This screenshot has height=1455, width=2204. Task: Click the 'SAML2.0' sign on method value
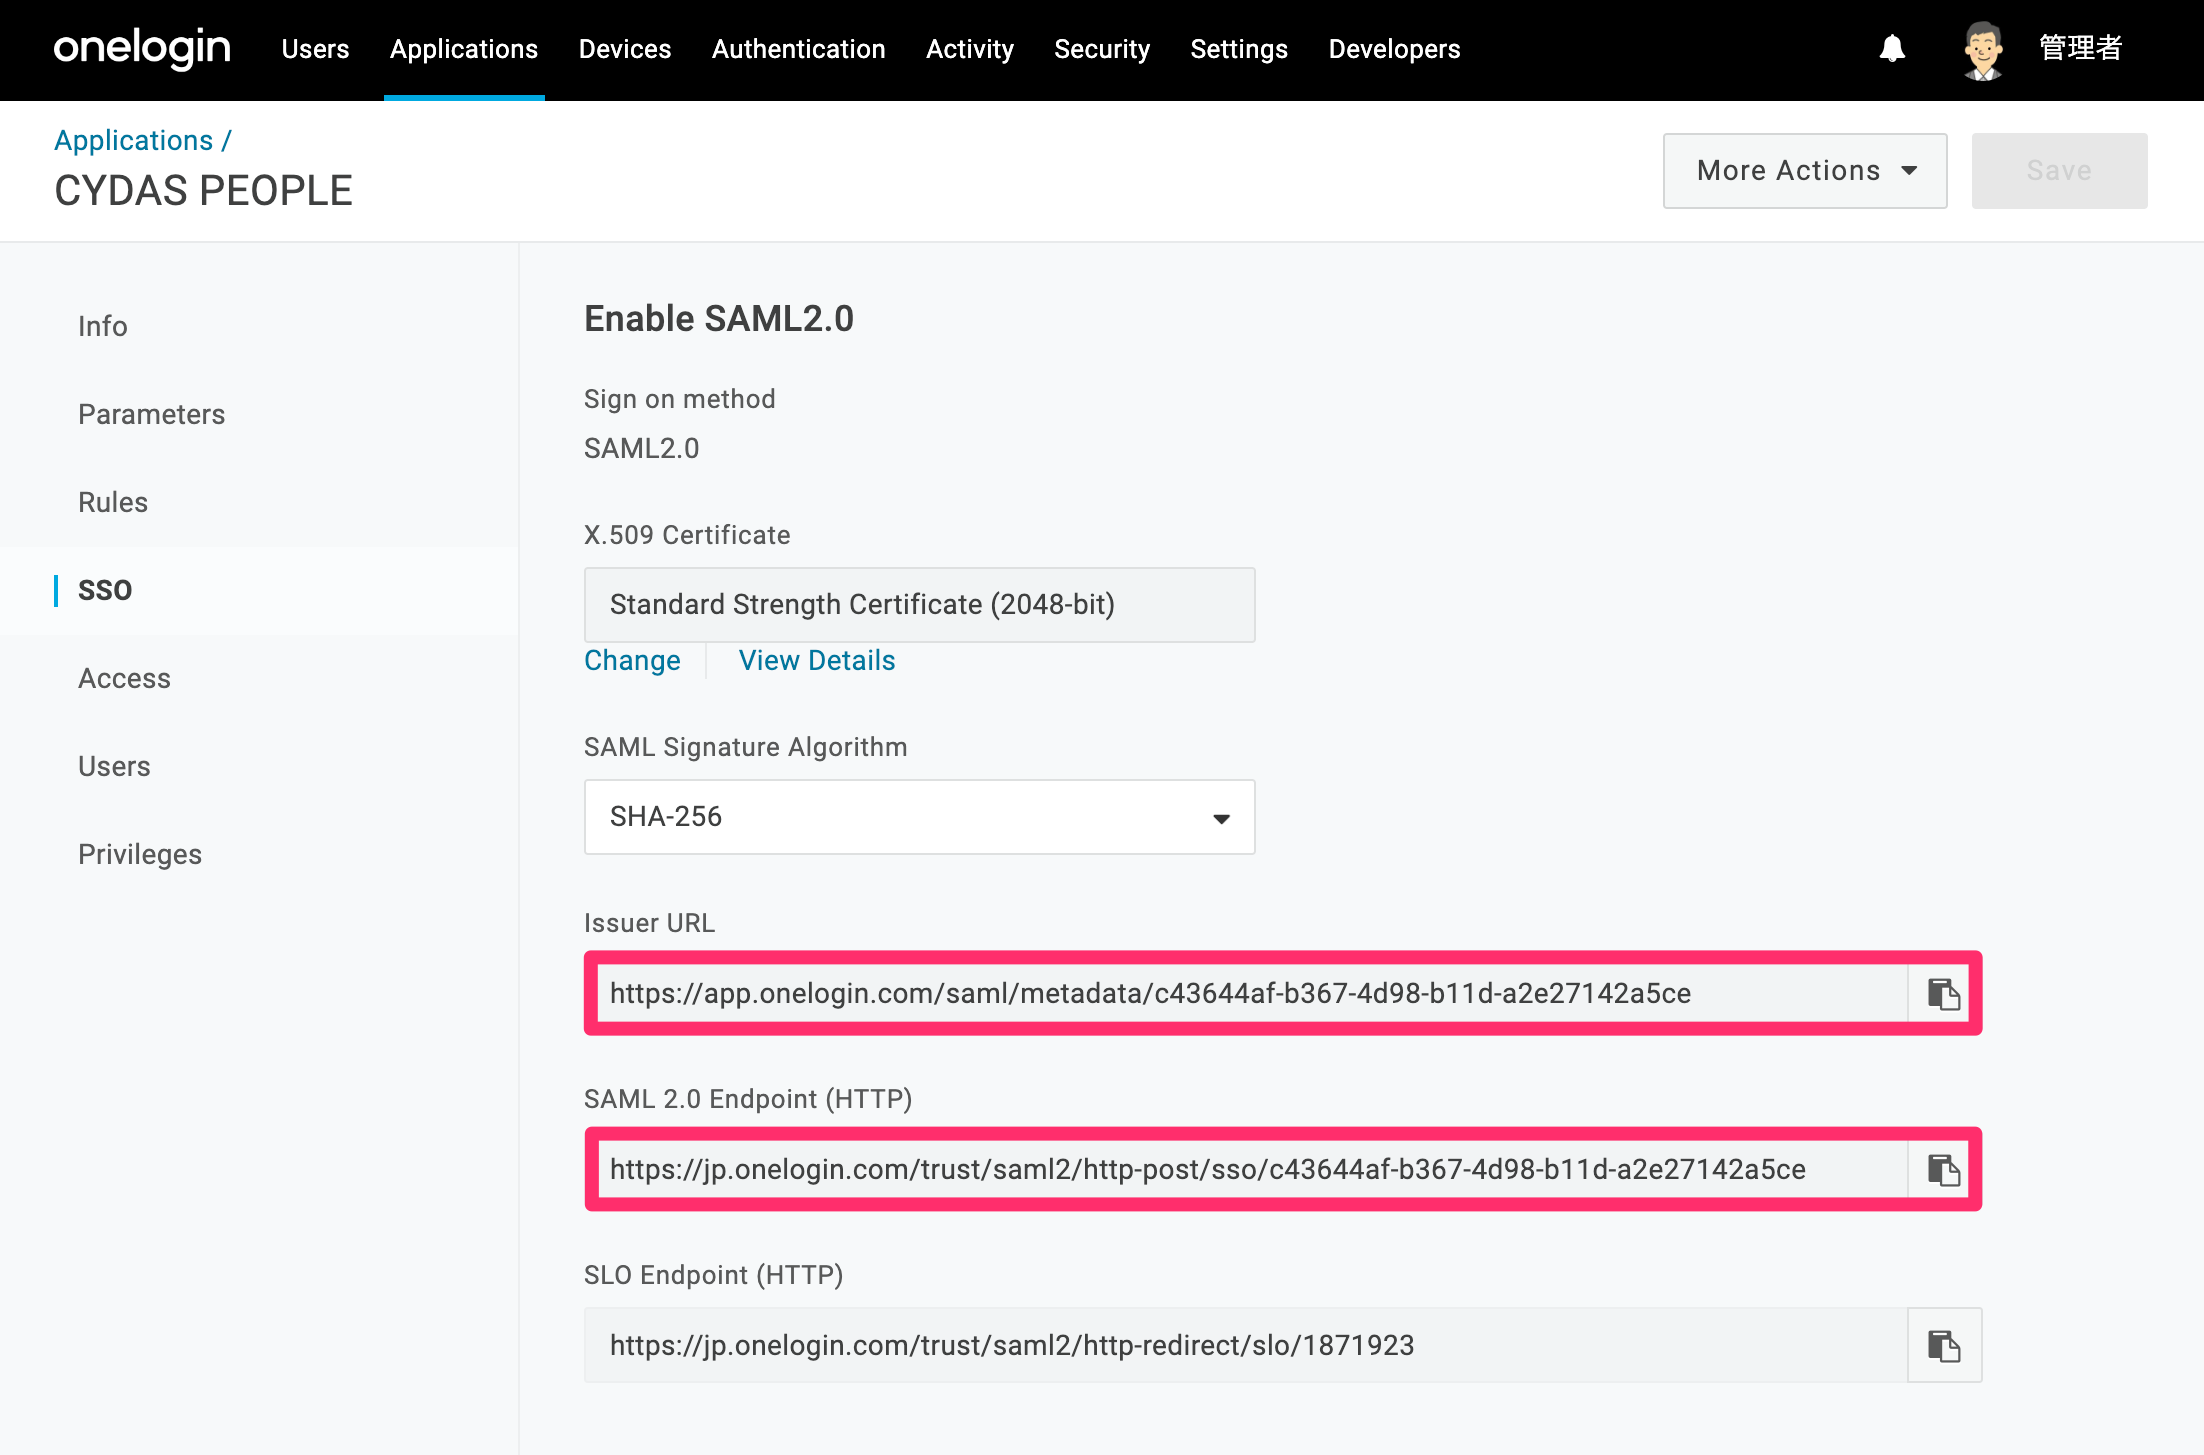pos(642,449)
